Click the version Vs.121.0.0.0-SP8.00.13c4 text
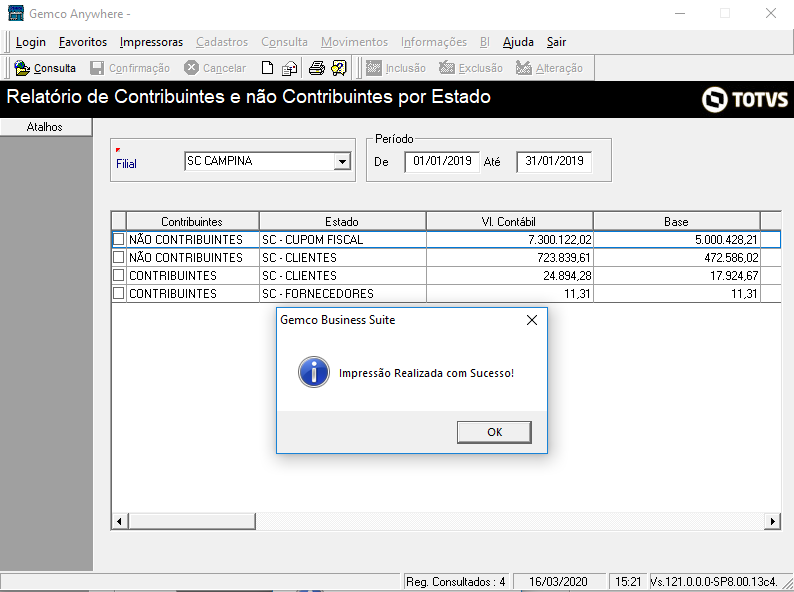 pos(713,581)
